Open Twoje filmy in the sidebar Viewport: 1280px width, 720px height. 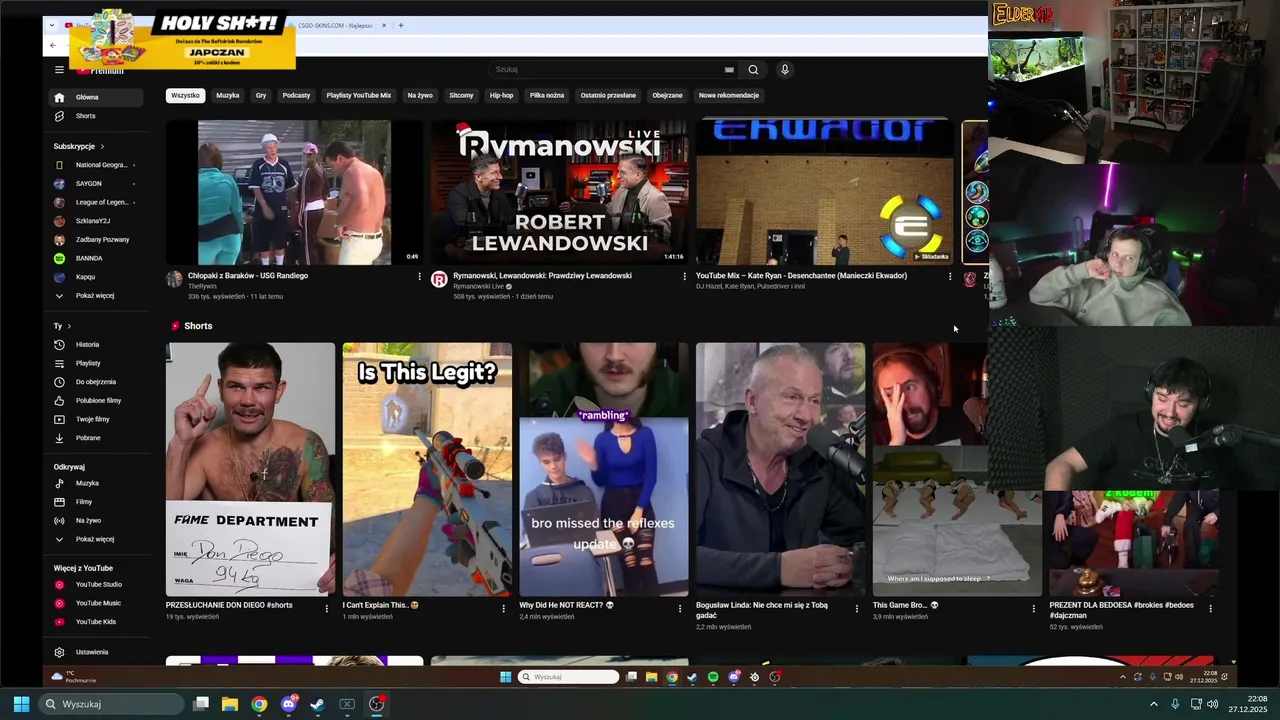(97, 419)
